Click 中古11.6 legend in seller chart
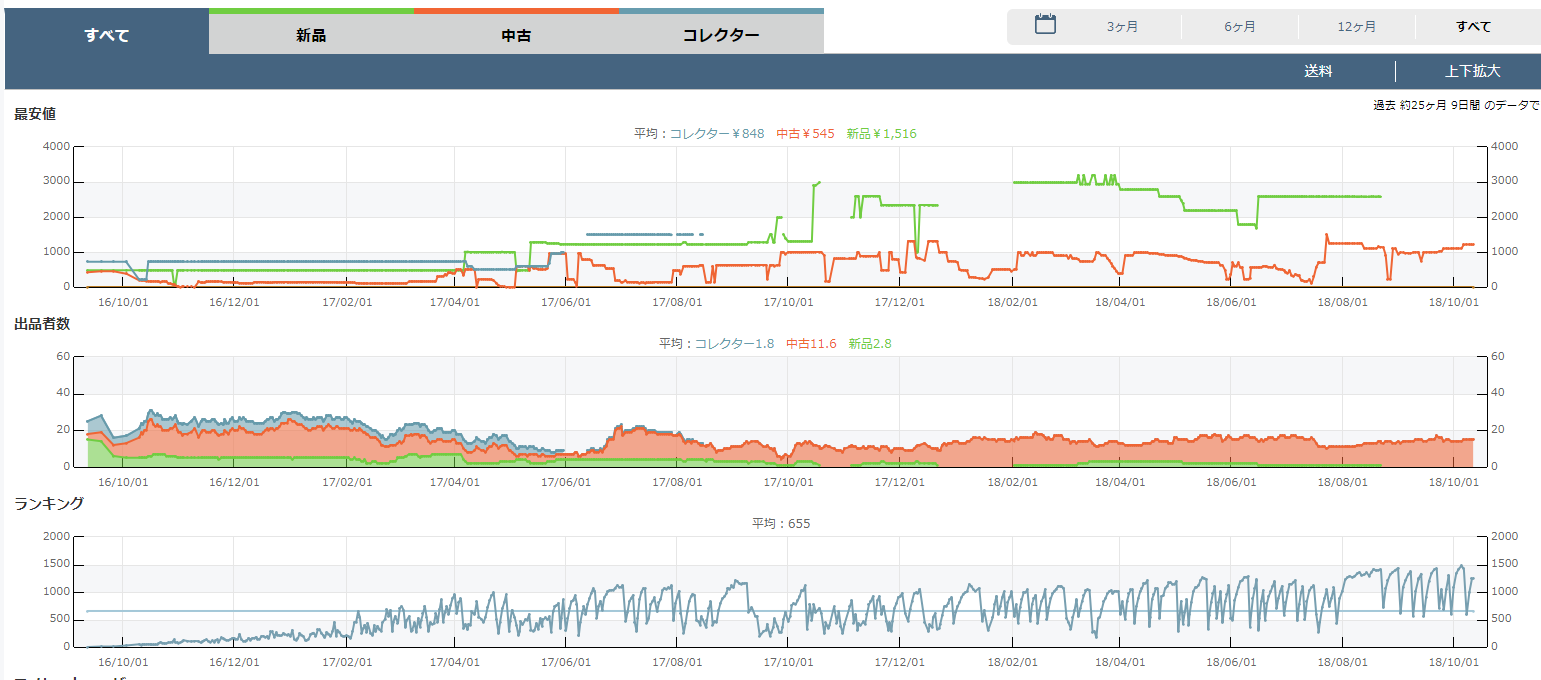Viewport: 1541px width, 680px height. pos(811,343)
